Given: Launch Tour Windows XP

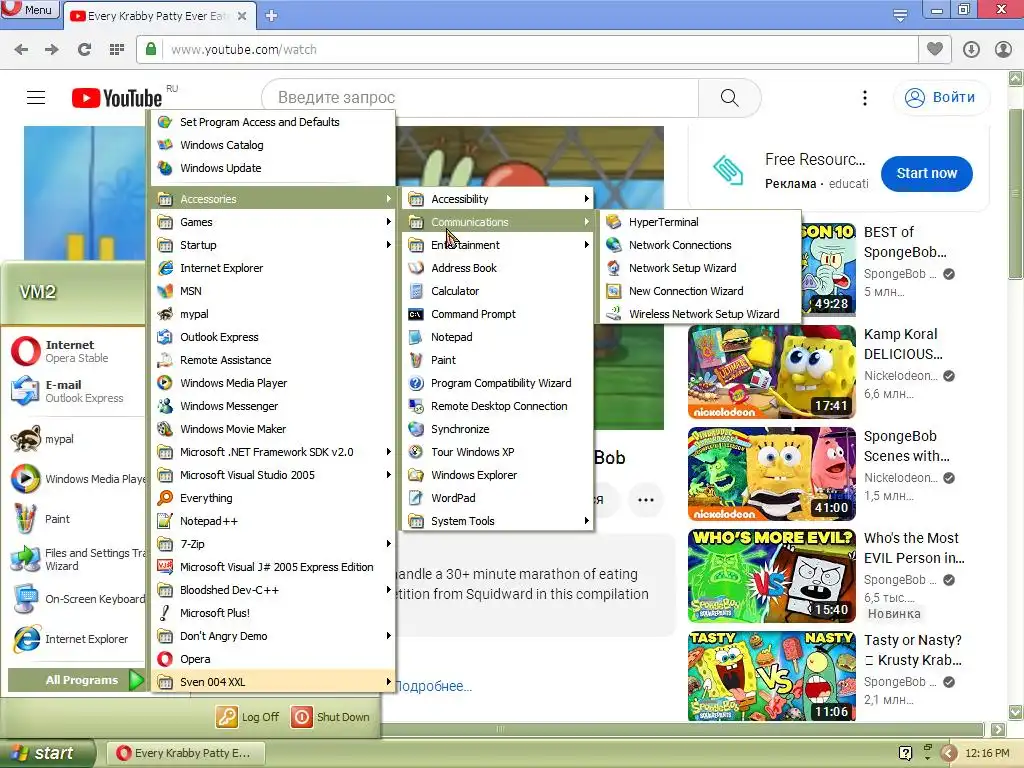Looking at the screenshot, I should click(498, 452).
